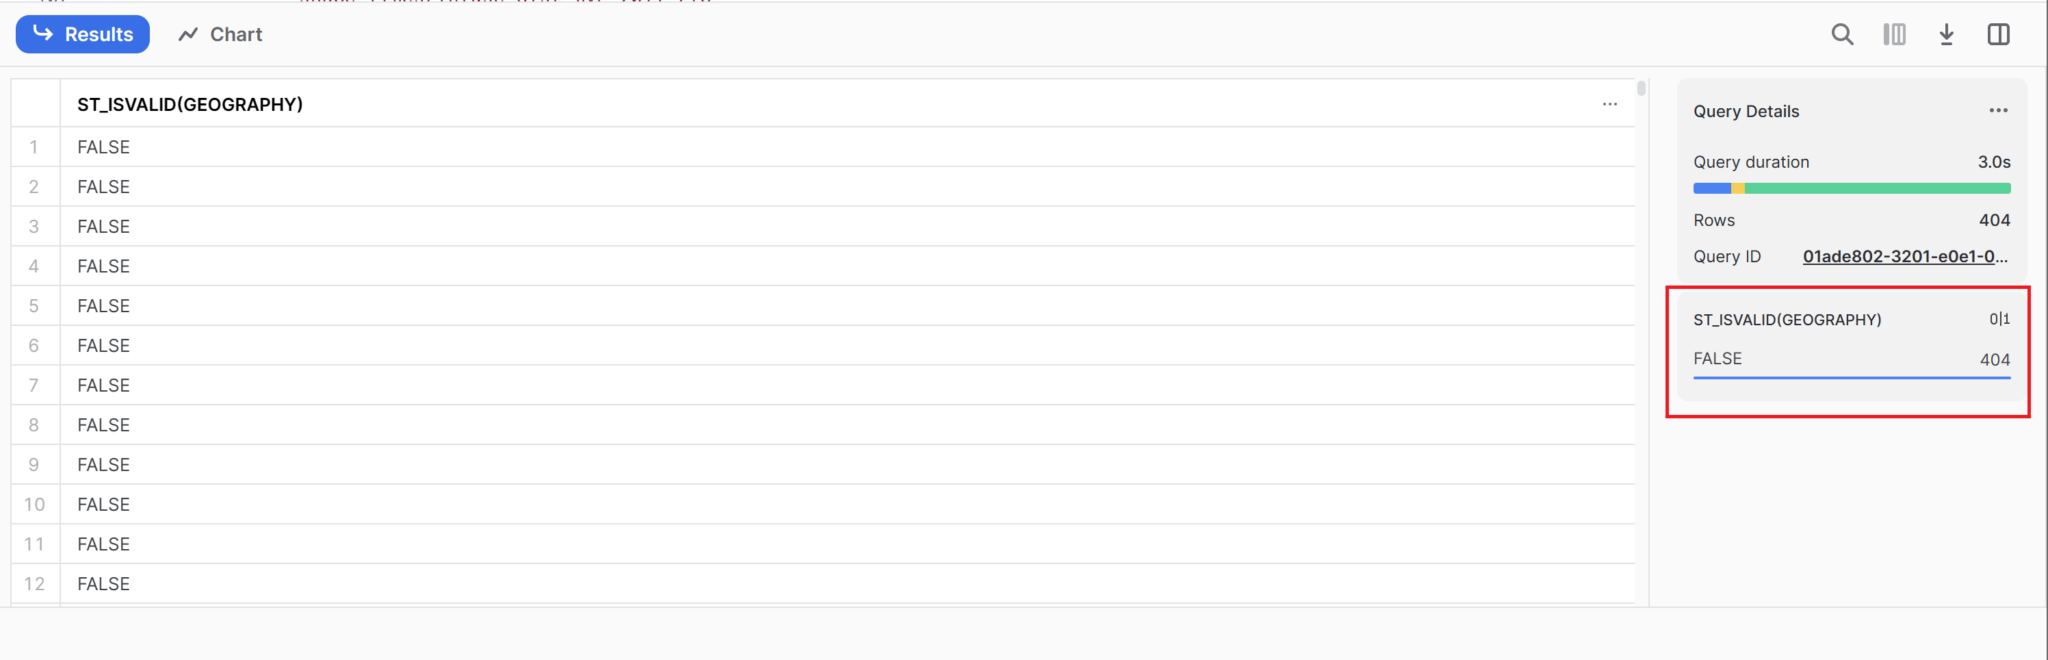Select the FALSE value in row 1
2048x660 pixels.
pos(103,146)
